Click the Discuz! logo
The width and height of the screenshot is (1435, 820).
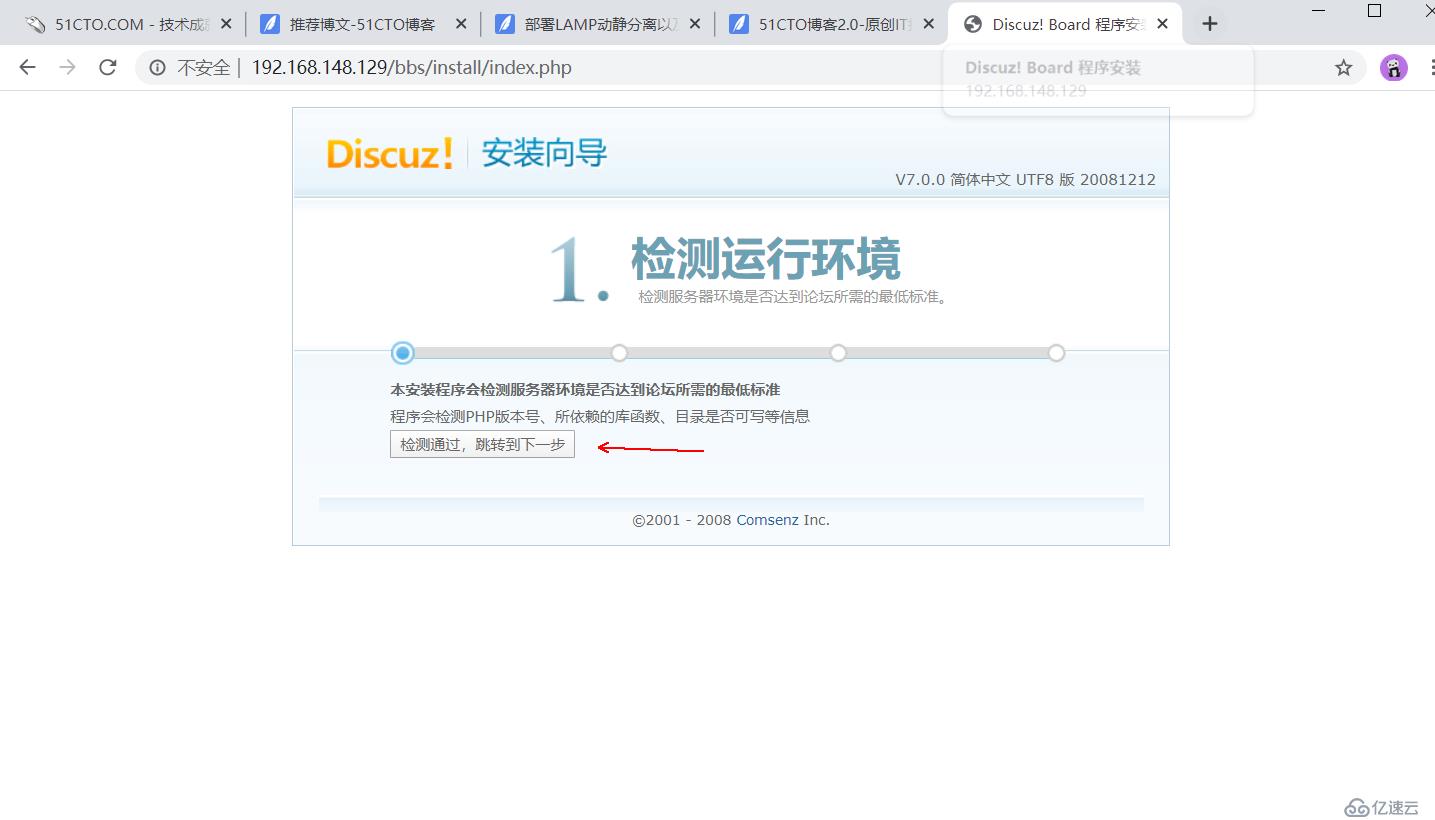pos(390,154)
